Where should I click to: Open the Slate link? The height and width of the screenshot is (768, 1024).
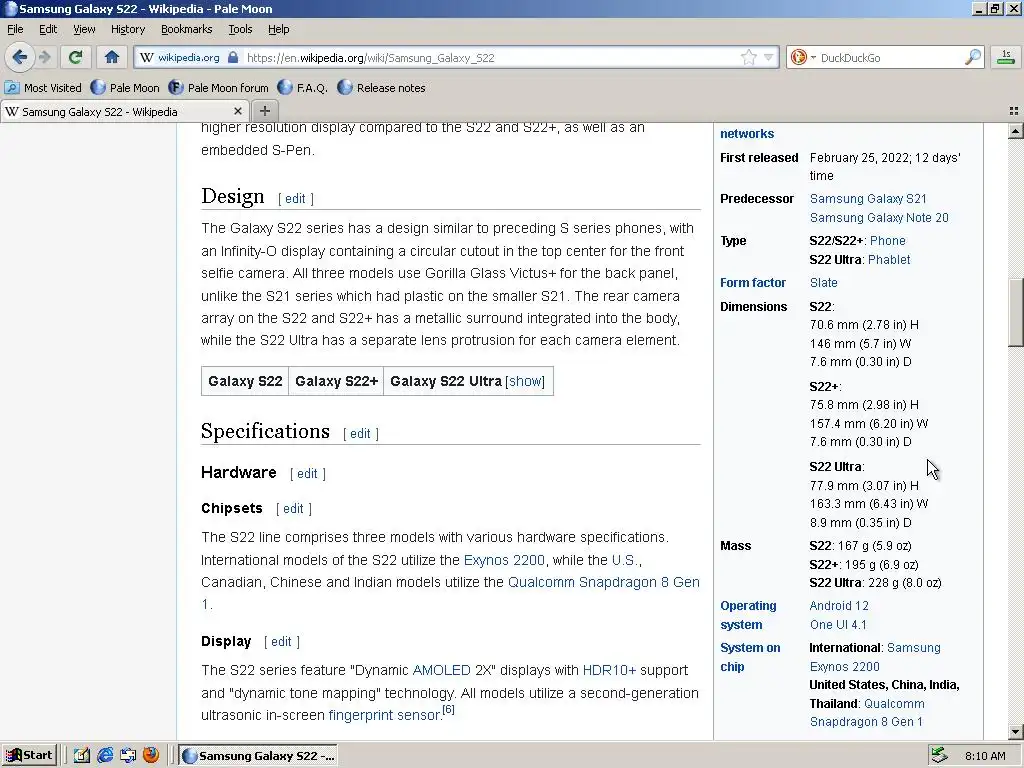point(824,283)
